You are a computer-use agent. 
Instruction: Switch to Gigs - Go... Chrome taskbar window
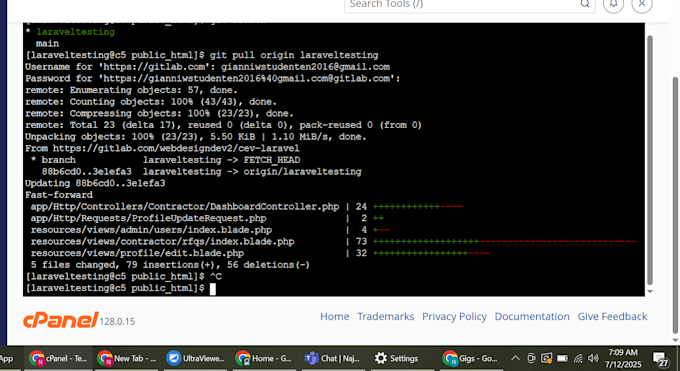470,358
